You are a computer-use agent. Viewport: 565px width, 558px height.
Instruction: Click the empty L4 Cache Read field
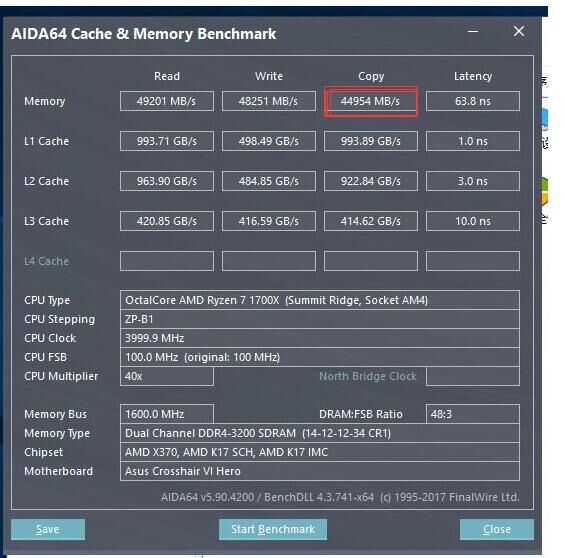pos(167,261)
